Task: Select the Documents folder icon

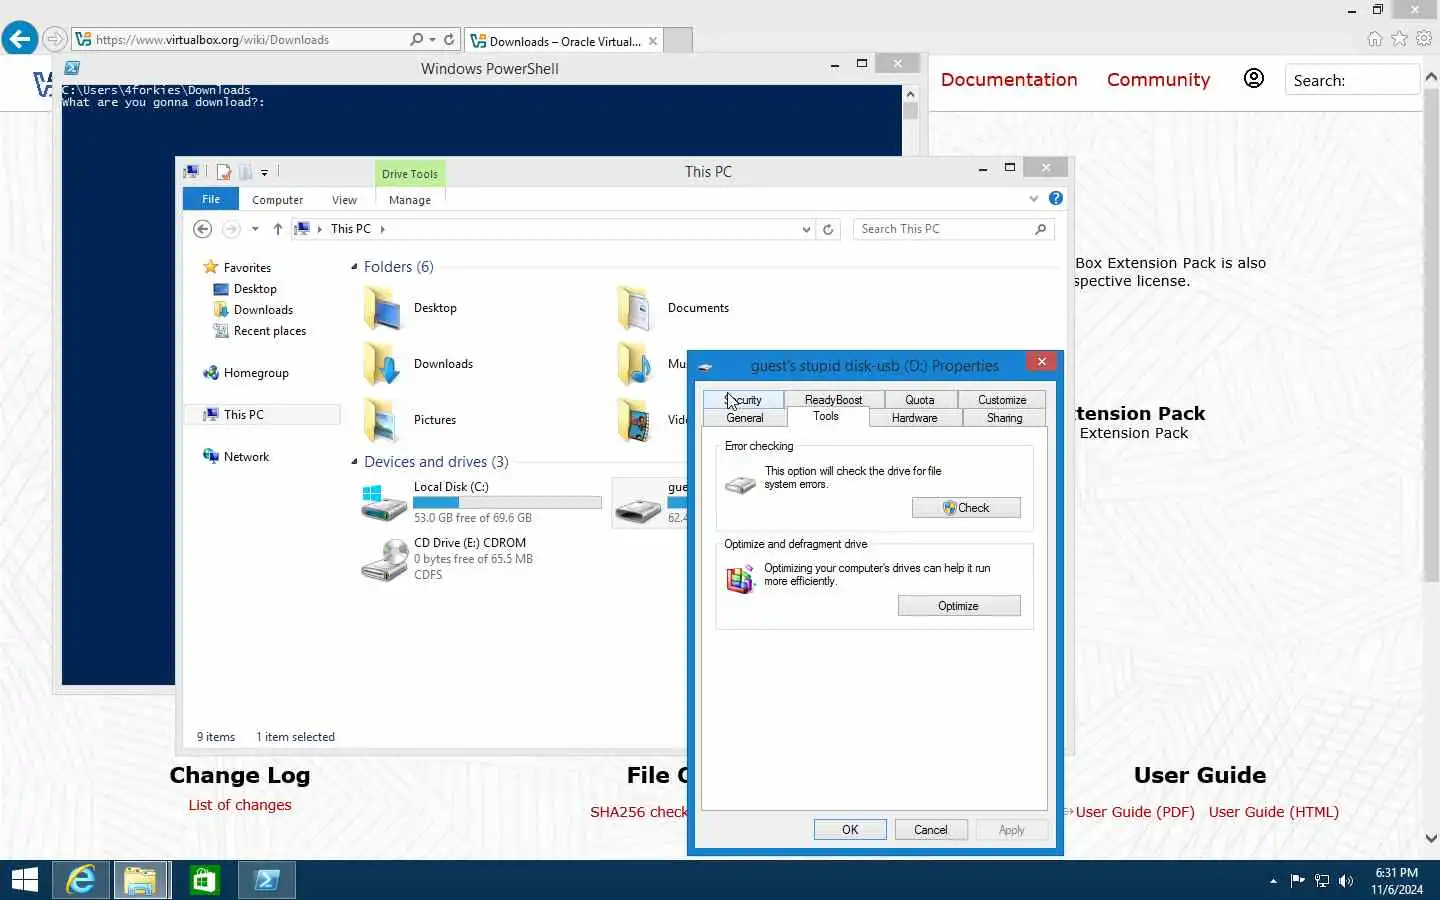Action: click(x=636, y=308)
